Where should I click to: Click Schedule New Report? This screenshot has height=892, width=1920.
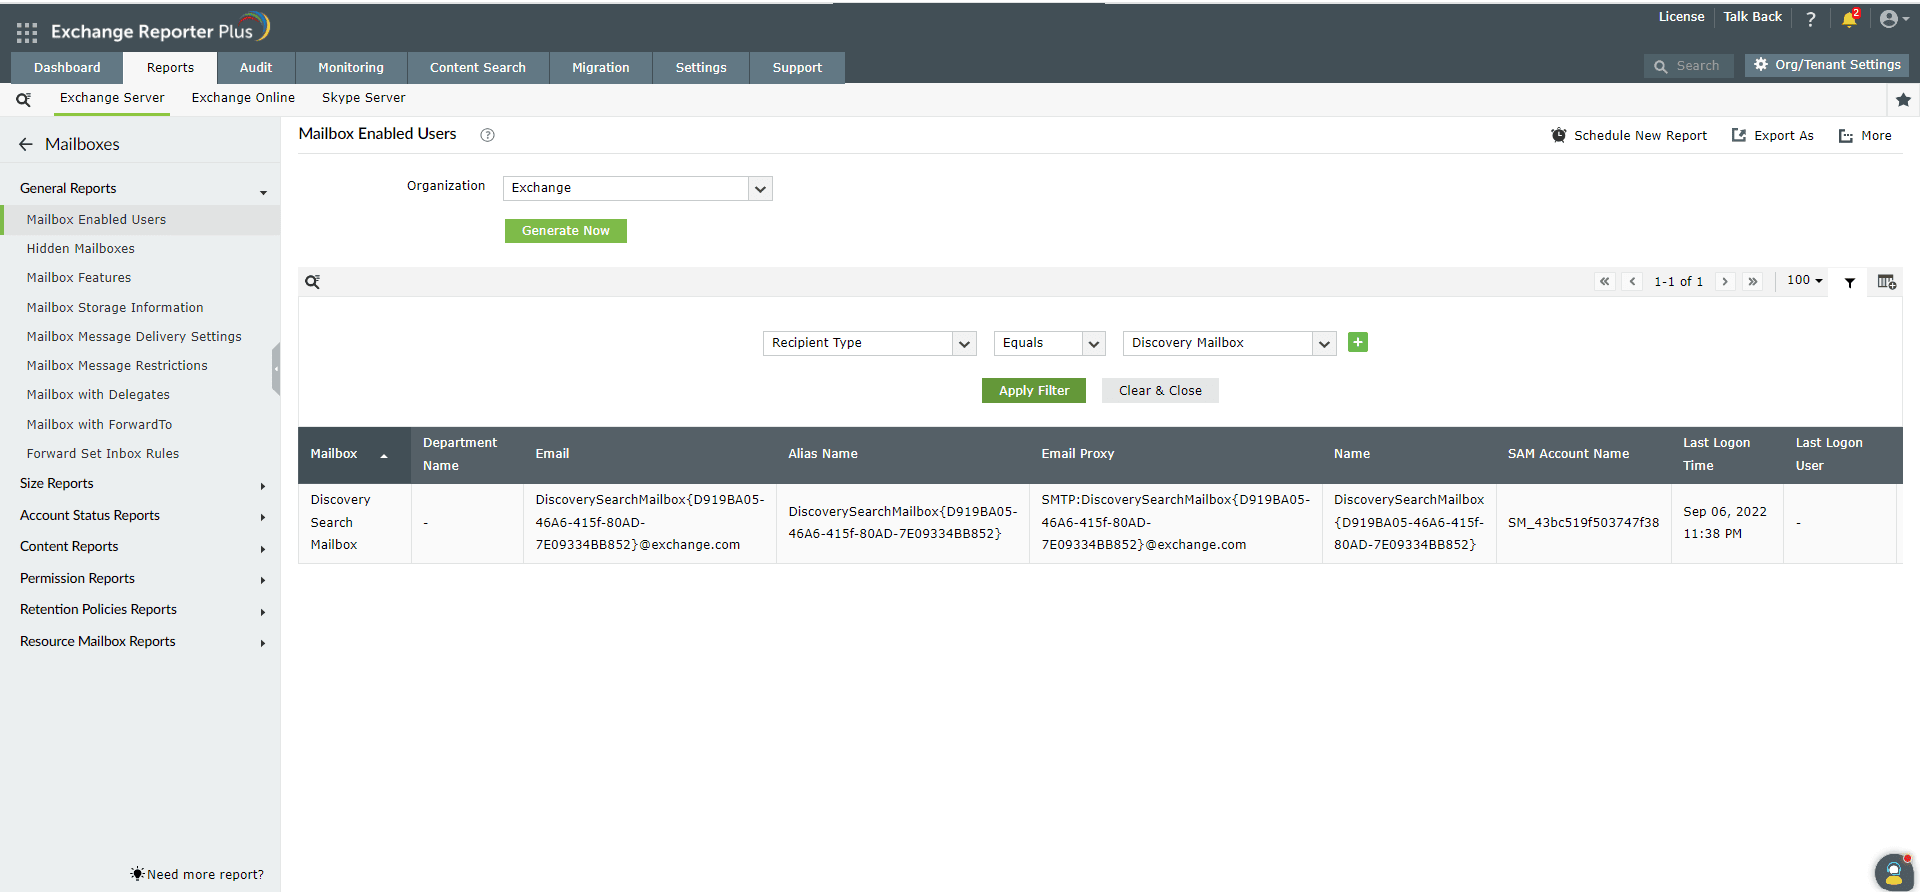1629,136
